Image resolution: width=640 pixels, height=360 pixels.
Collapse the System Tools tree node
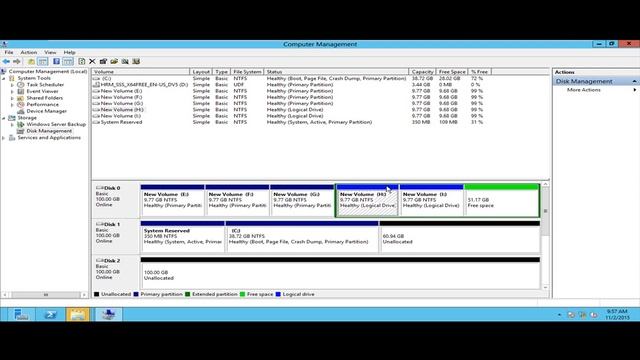click(x=4, y=78)
